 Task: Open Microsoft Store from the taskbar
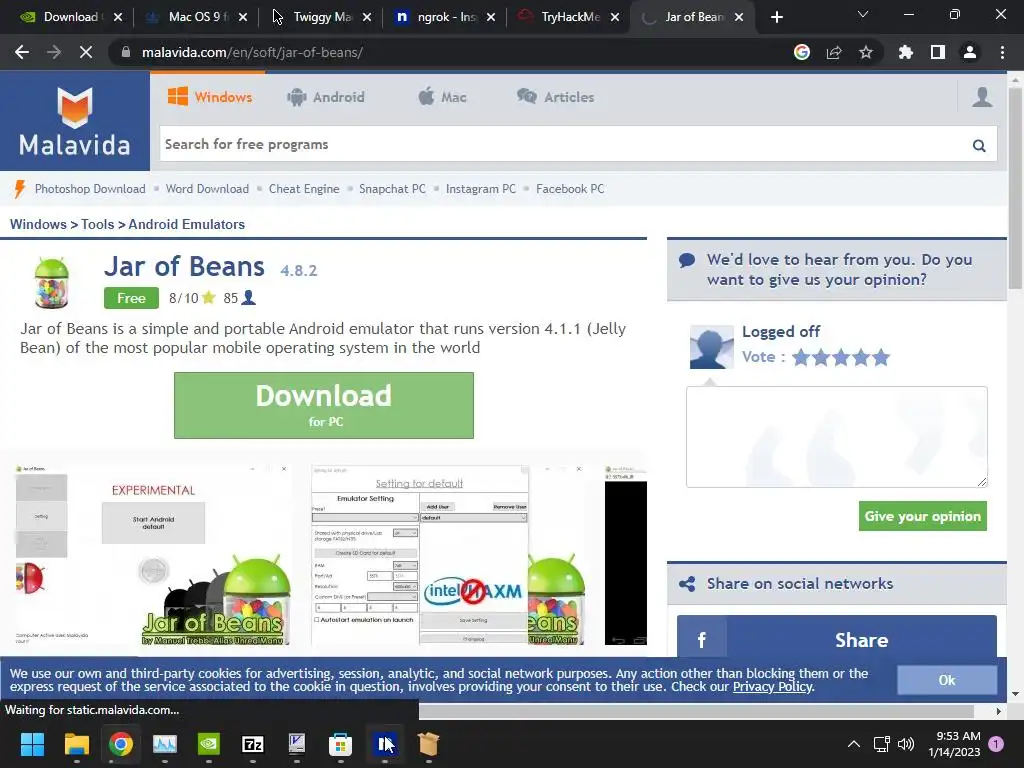click(340, 744)
